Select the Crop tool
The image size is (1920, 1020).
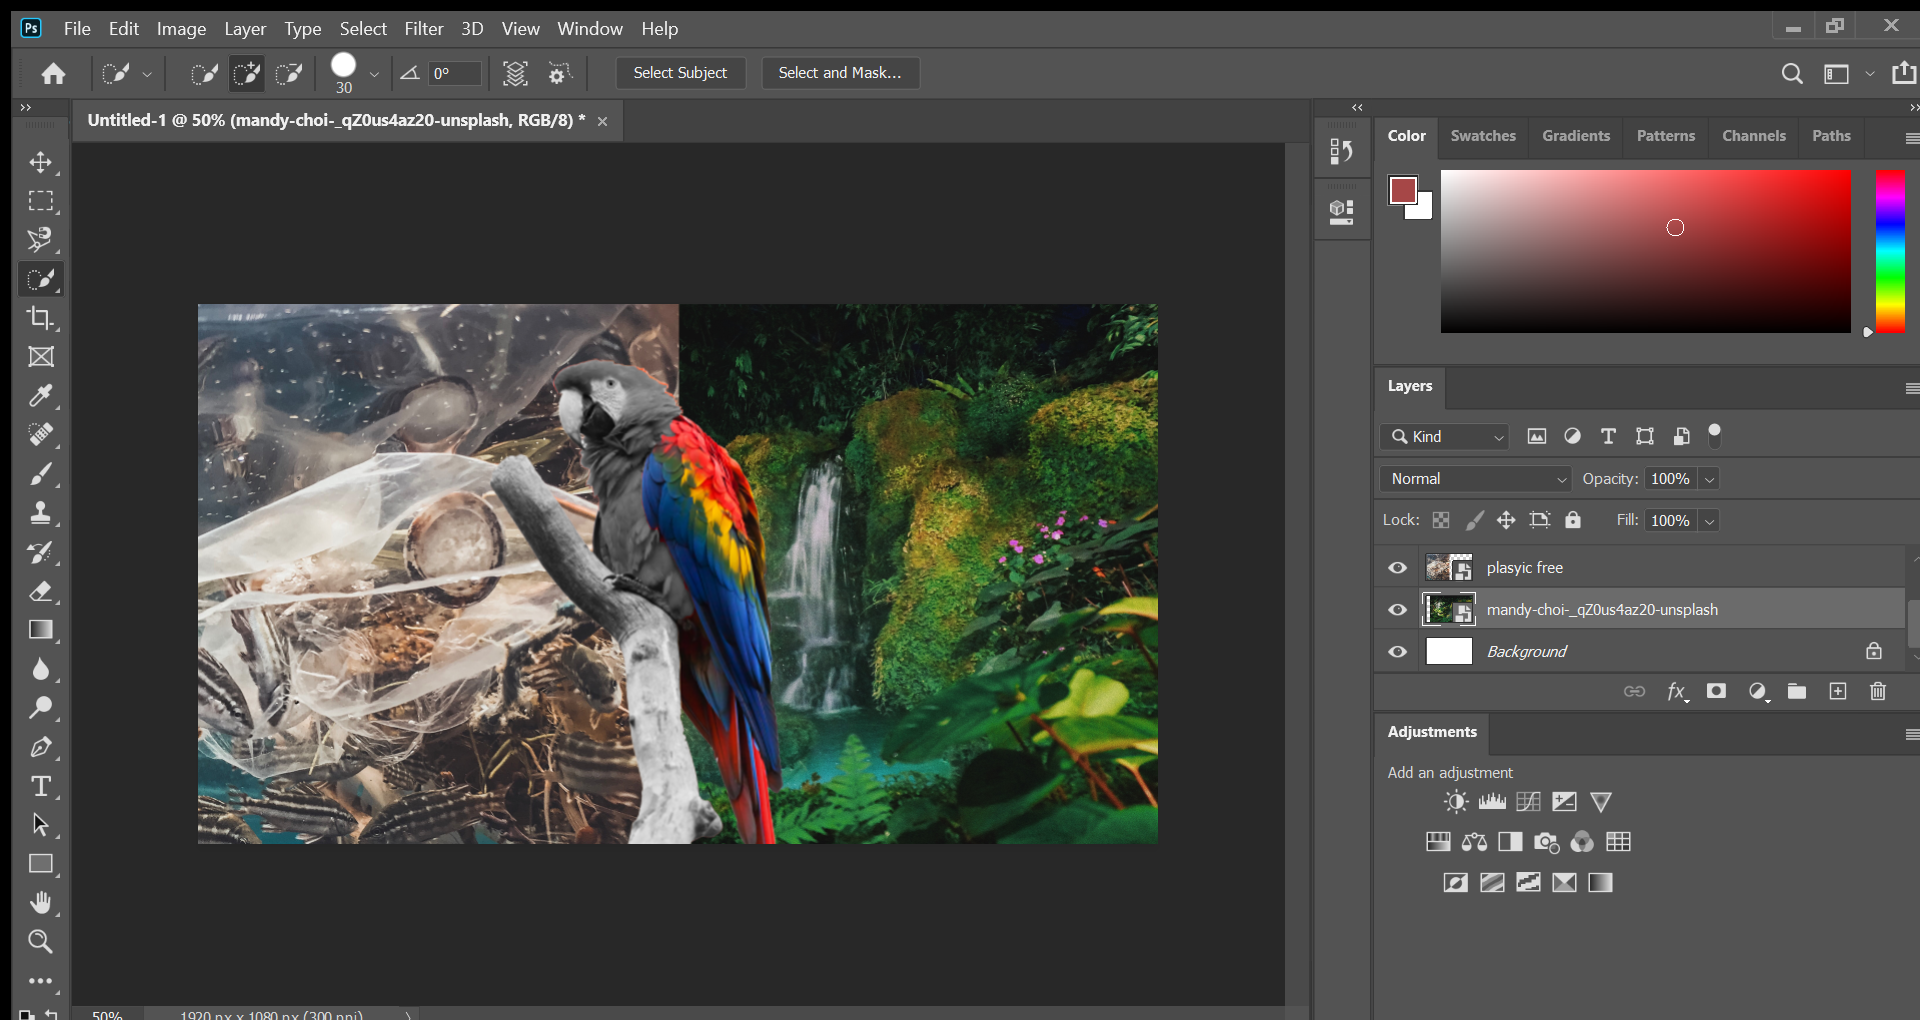tap(40, 318)
